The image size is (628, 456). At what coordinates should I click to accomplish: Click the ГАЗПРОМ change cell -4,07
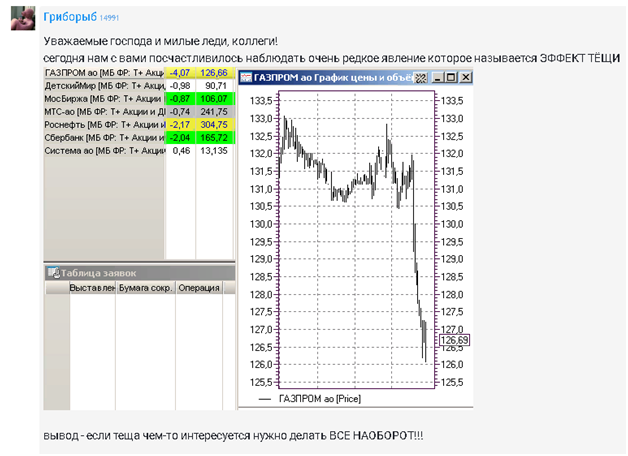[180, 73]
